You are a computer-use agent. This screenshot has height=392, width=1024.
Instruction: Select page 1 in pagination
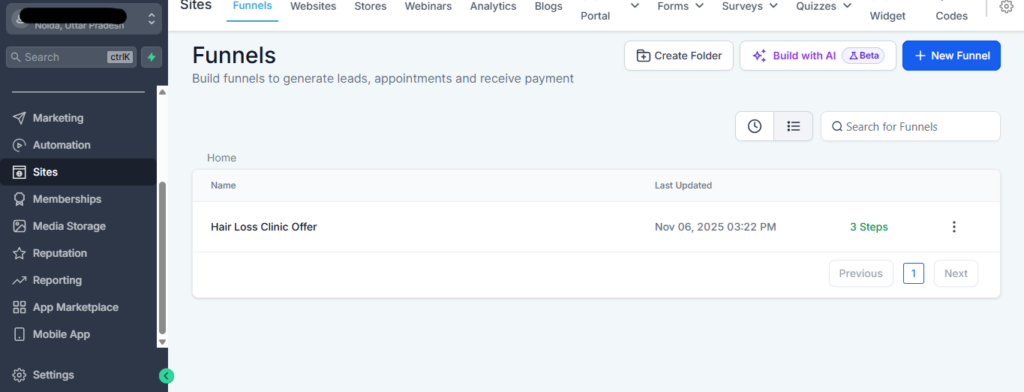coord(913,273)
